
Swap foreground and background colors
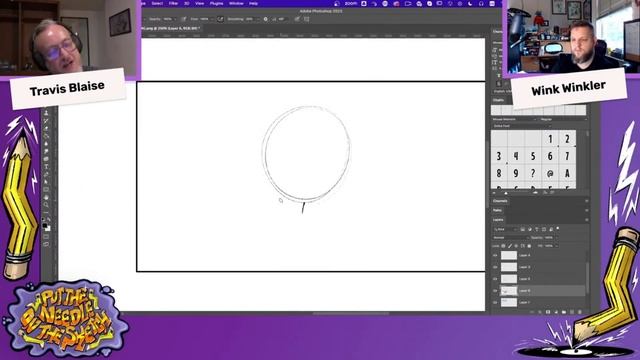coord(49,220)
